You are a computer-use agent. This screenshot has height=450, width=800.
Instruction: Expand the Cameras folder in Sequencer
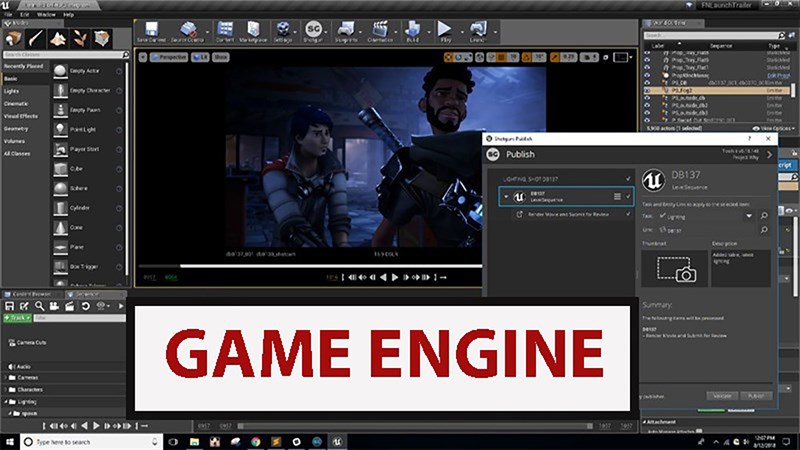6,378
